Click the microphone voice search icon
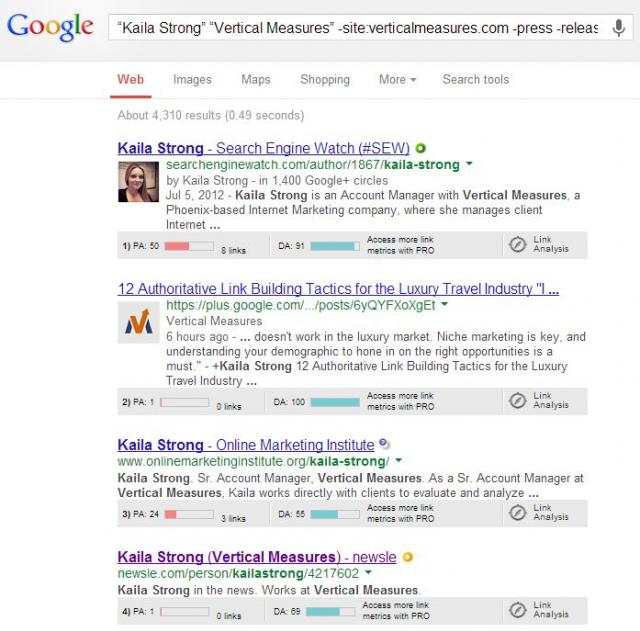This screenshot has width=640, height=631. (619, 28)
